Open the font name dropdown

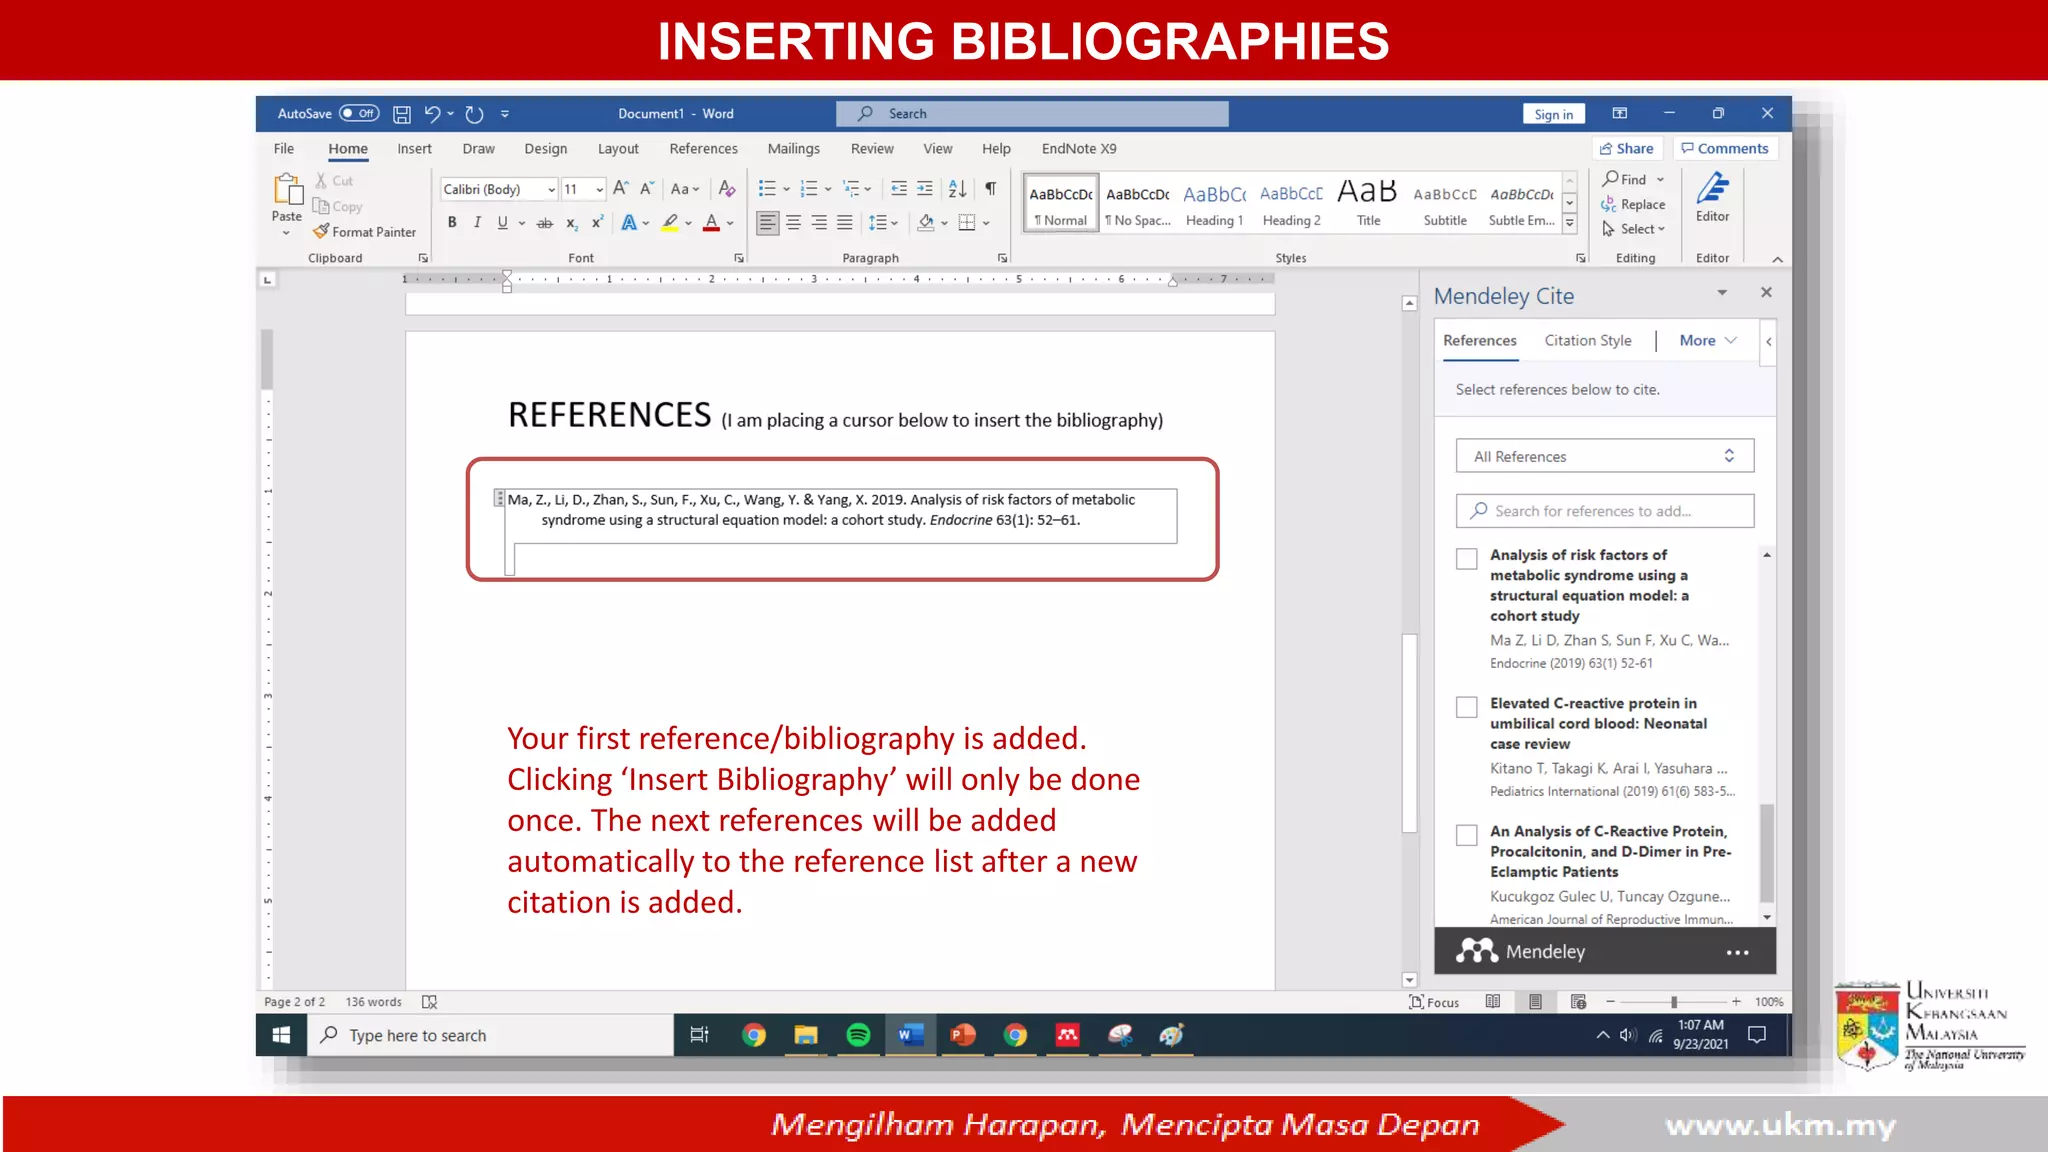click(551, 189)
